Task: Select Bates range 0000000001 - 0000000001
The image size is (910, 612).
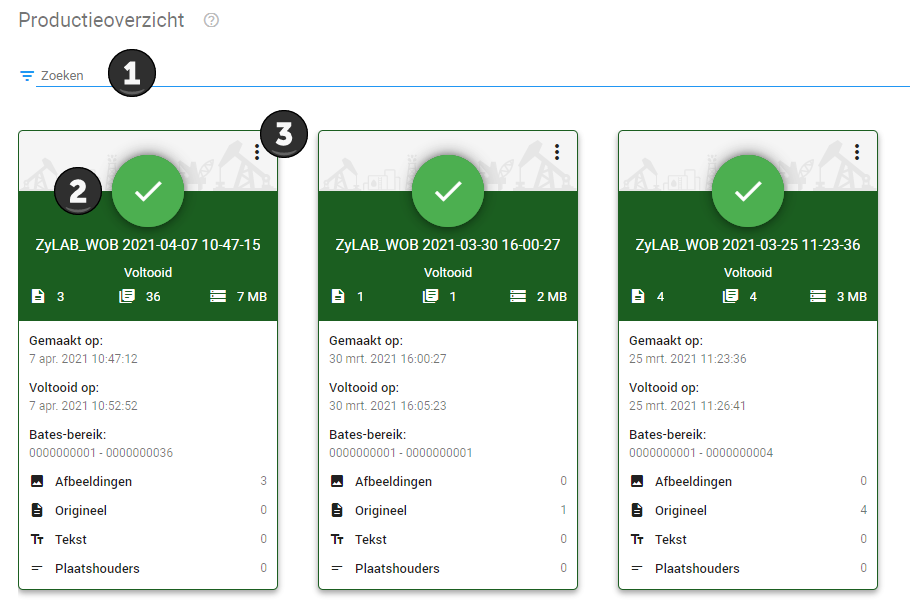Action: tap(401, 452)
